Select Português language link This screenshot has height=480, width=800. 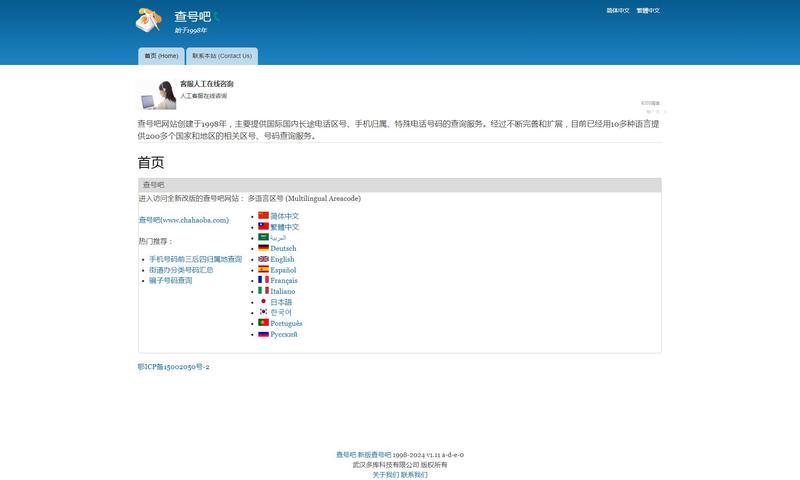286,323
